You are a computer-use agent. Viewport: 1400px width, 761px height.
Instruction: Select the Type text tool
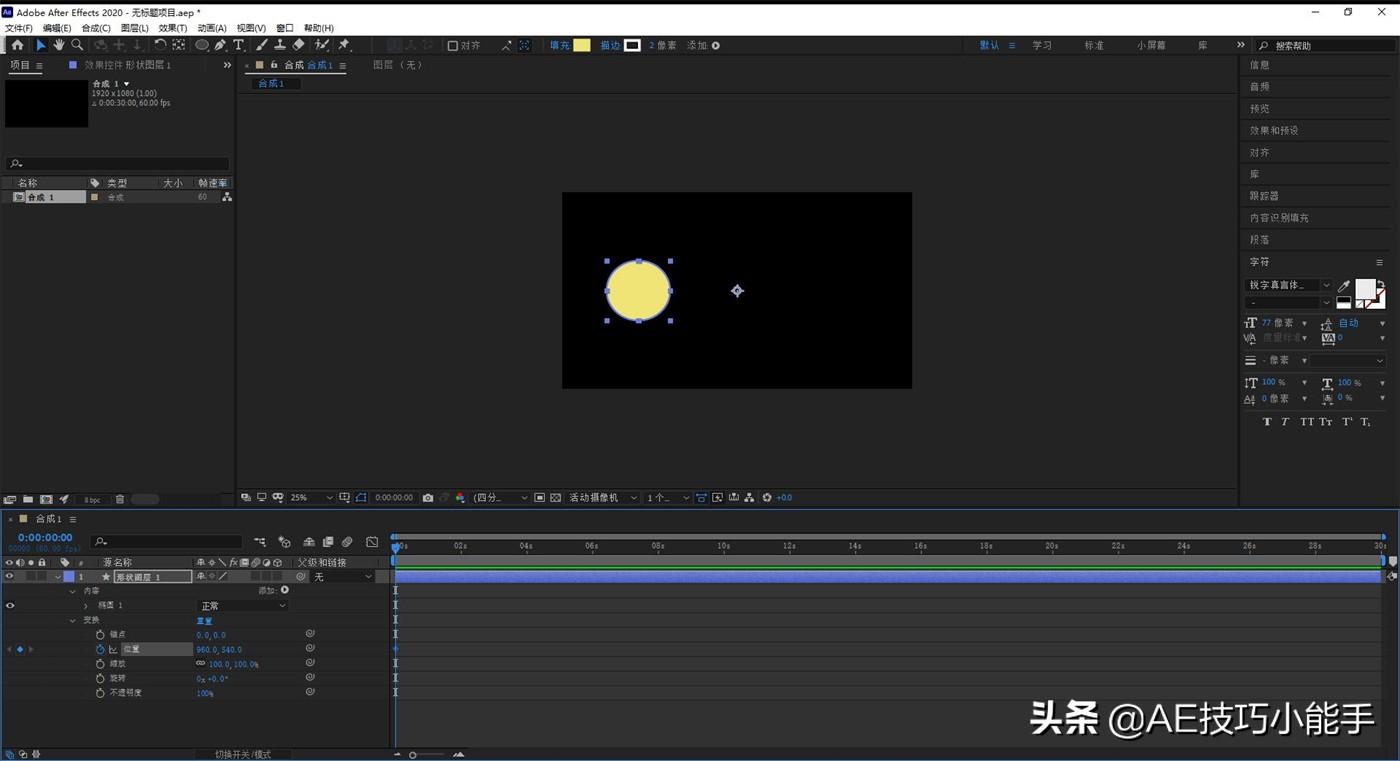click(239, 45)
